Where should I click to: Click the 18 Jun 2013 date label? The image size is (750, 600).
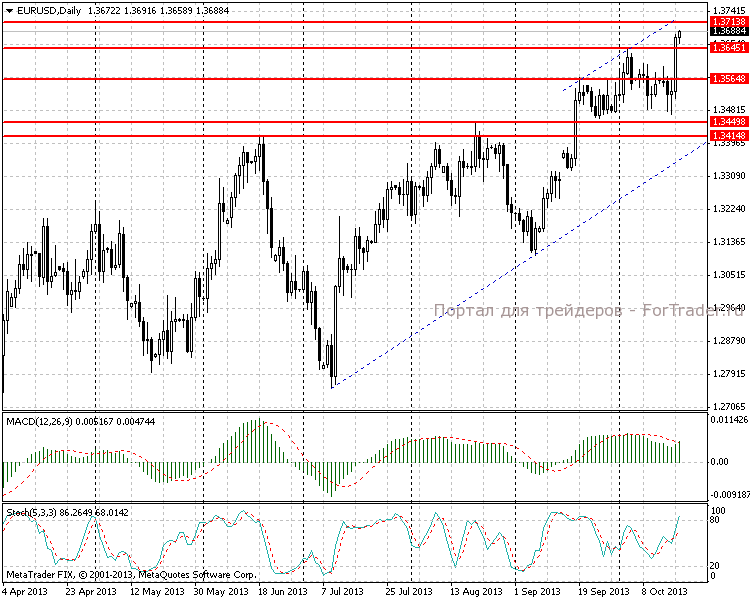pos(283,591)
